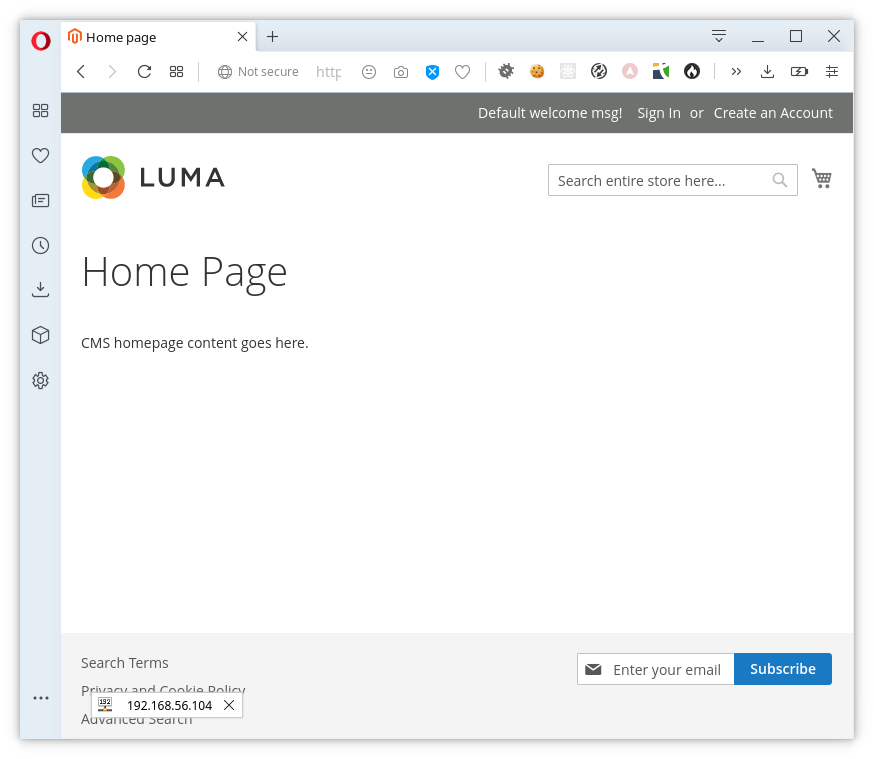Expand sidebar options via the ellipsis button
This screenshot has height=759, width=874.
[x=40, y=697]
